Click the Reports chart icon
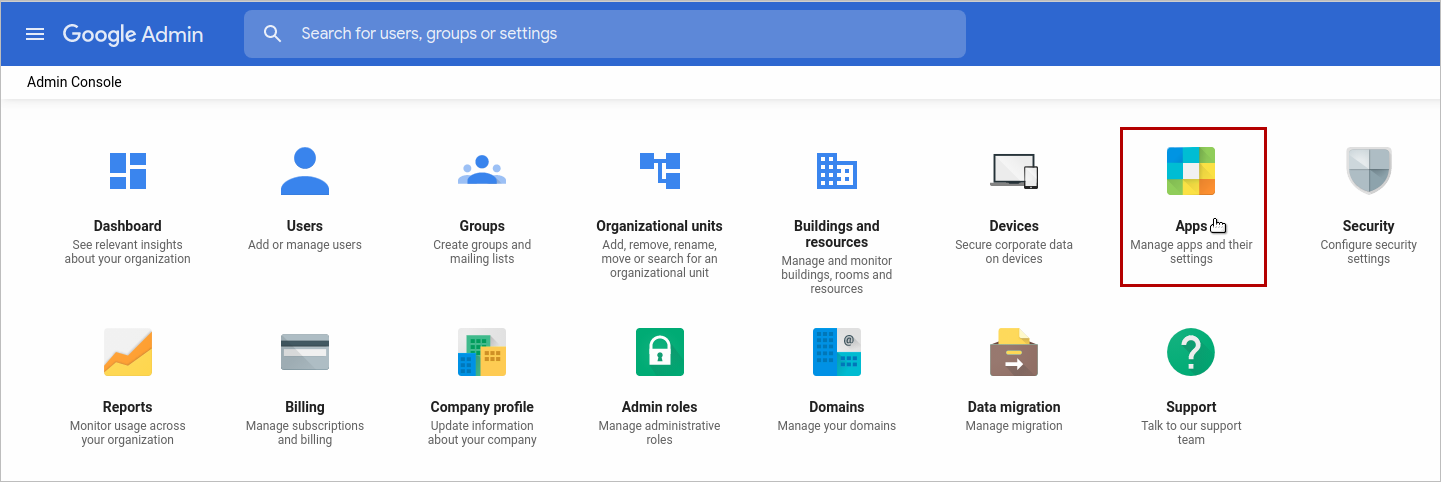This screenshot has width=1441, height=482. [x=128, y=352]
